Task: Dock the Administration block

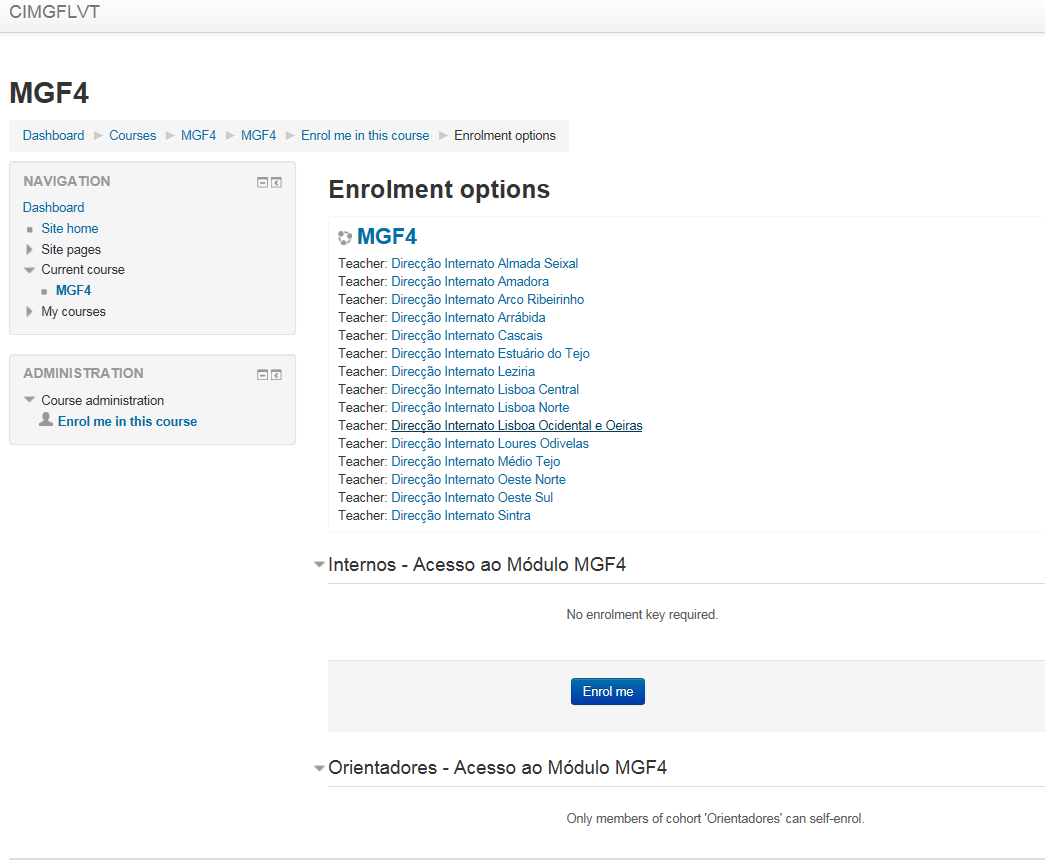Action: [x=276, y=375]
